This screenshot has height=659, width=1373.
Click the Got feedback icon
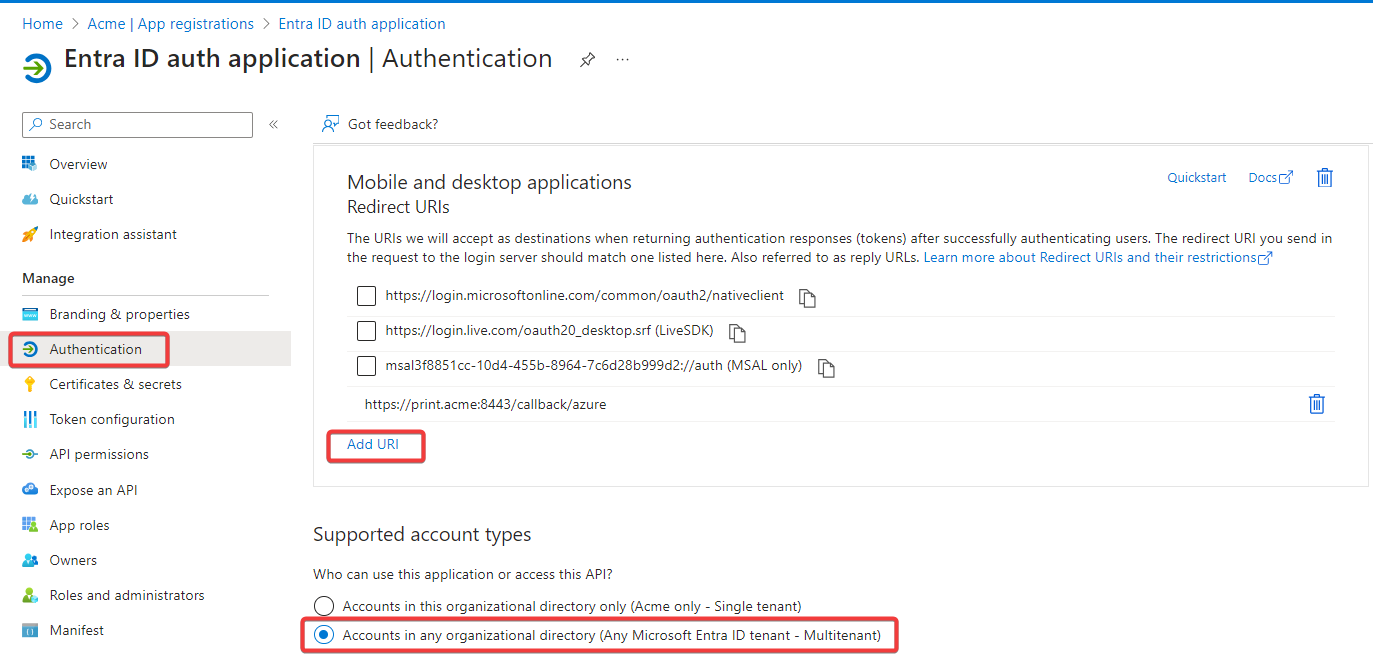click(x=330, y=124)
